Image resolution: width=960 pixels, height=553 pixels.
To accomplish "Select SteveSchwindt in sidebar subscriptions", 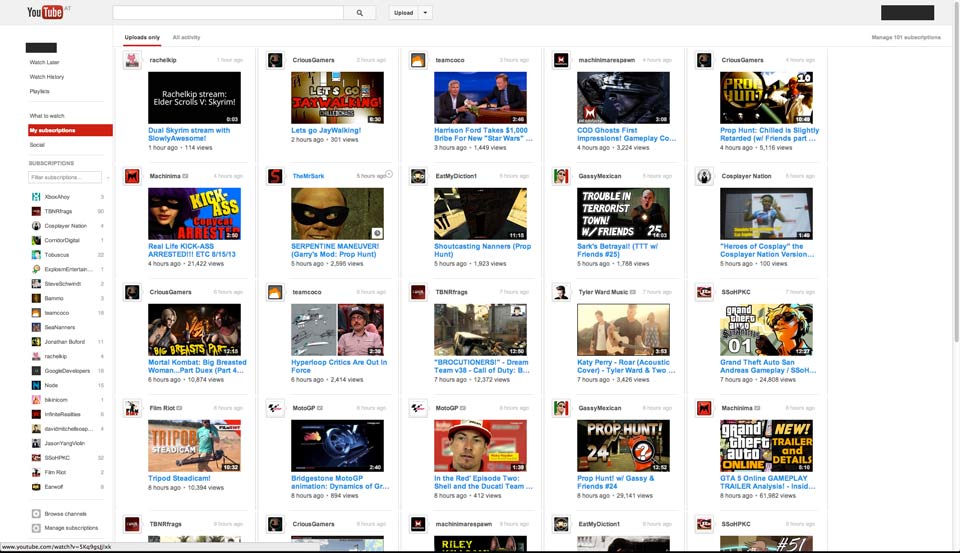I will pyautogui.click(x=62, y=284).
